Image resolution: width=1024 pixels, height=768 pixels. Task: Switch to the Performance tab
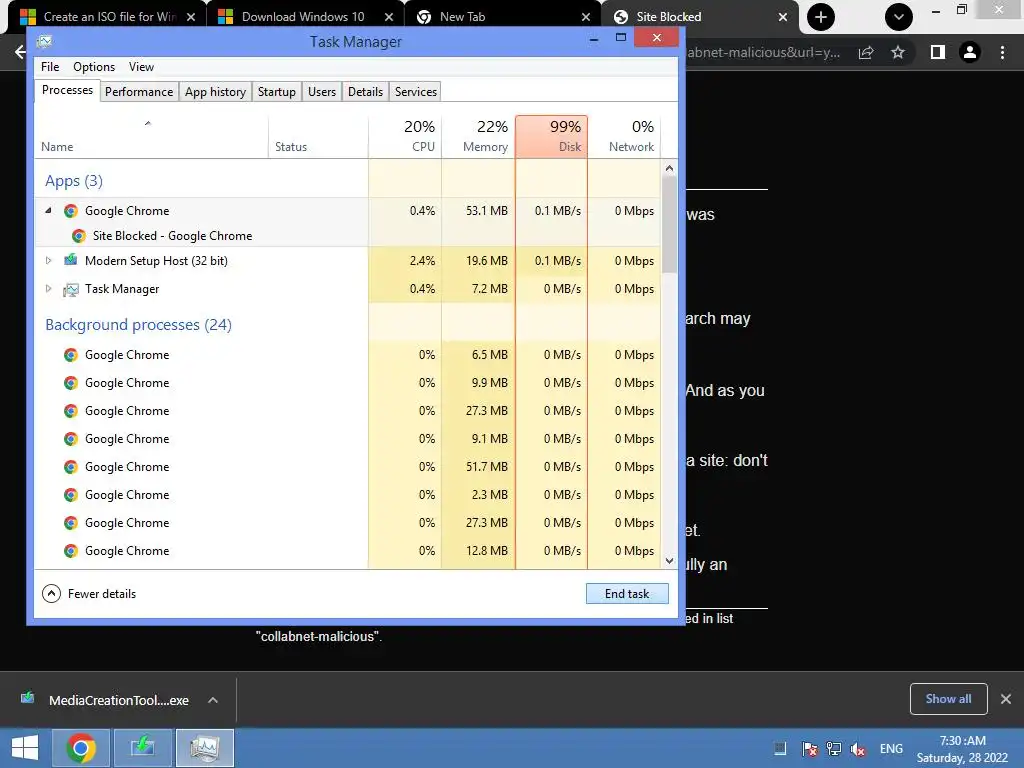tap(139, 91)
